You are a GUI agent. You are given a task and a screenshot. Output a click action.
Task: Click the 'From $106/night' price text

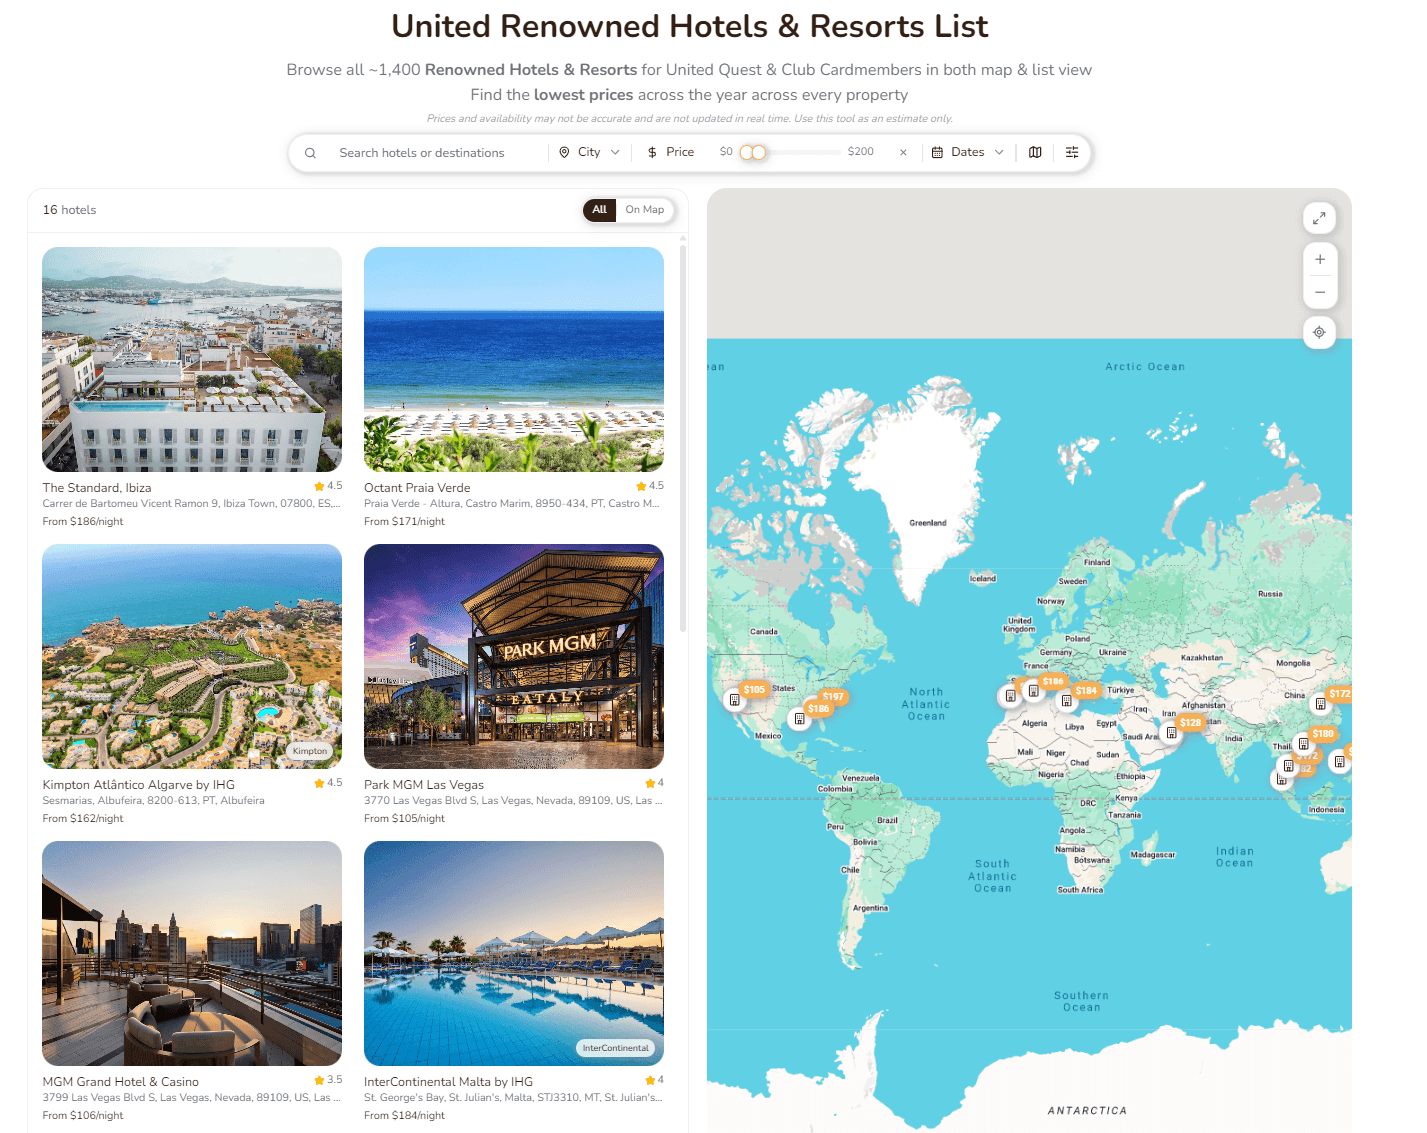coord(83,1115)
